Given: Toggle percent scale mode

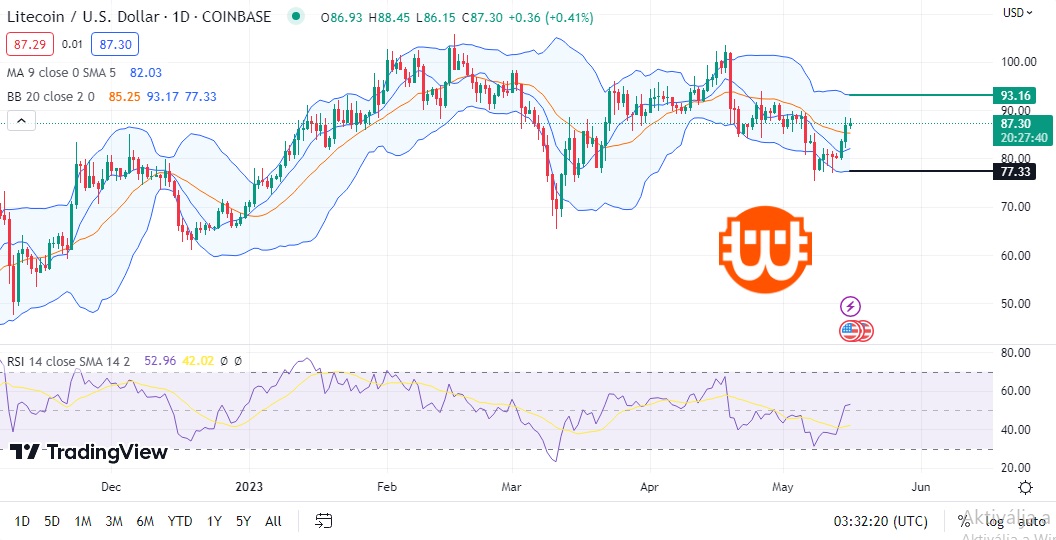Looking at the screenshot, I should [x=965, y=521].
